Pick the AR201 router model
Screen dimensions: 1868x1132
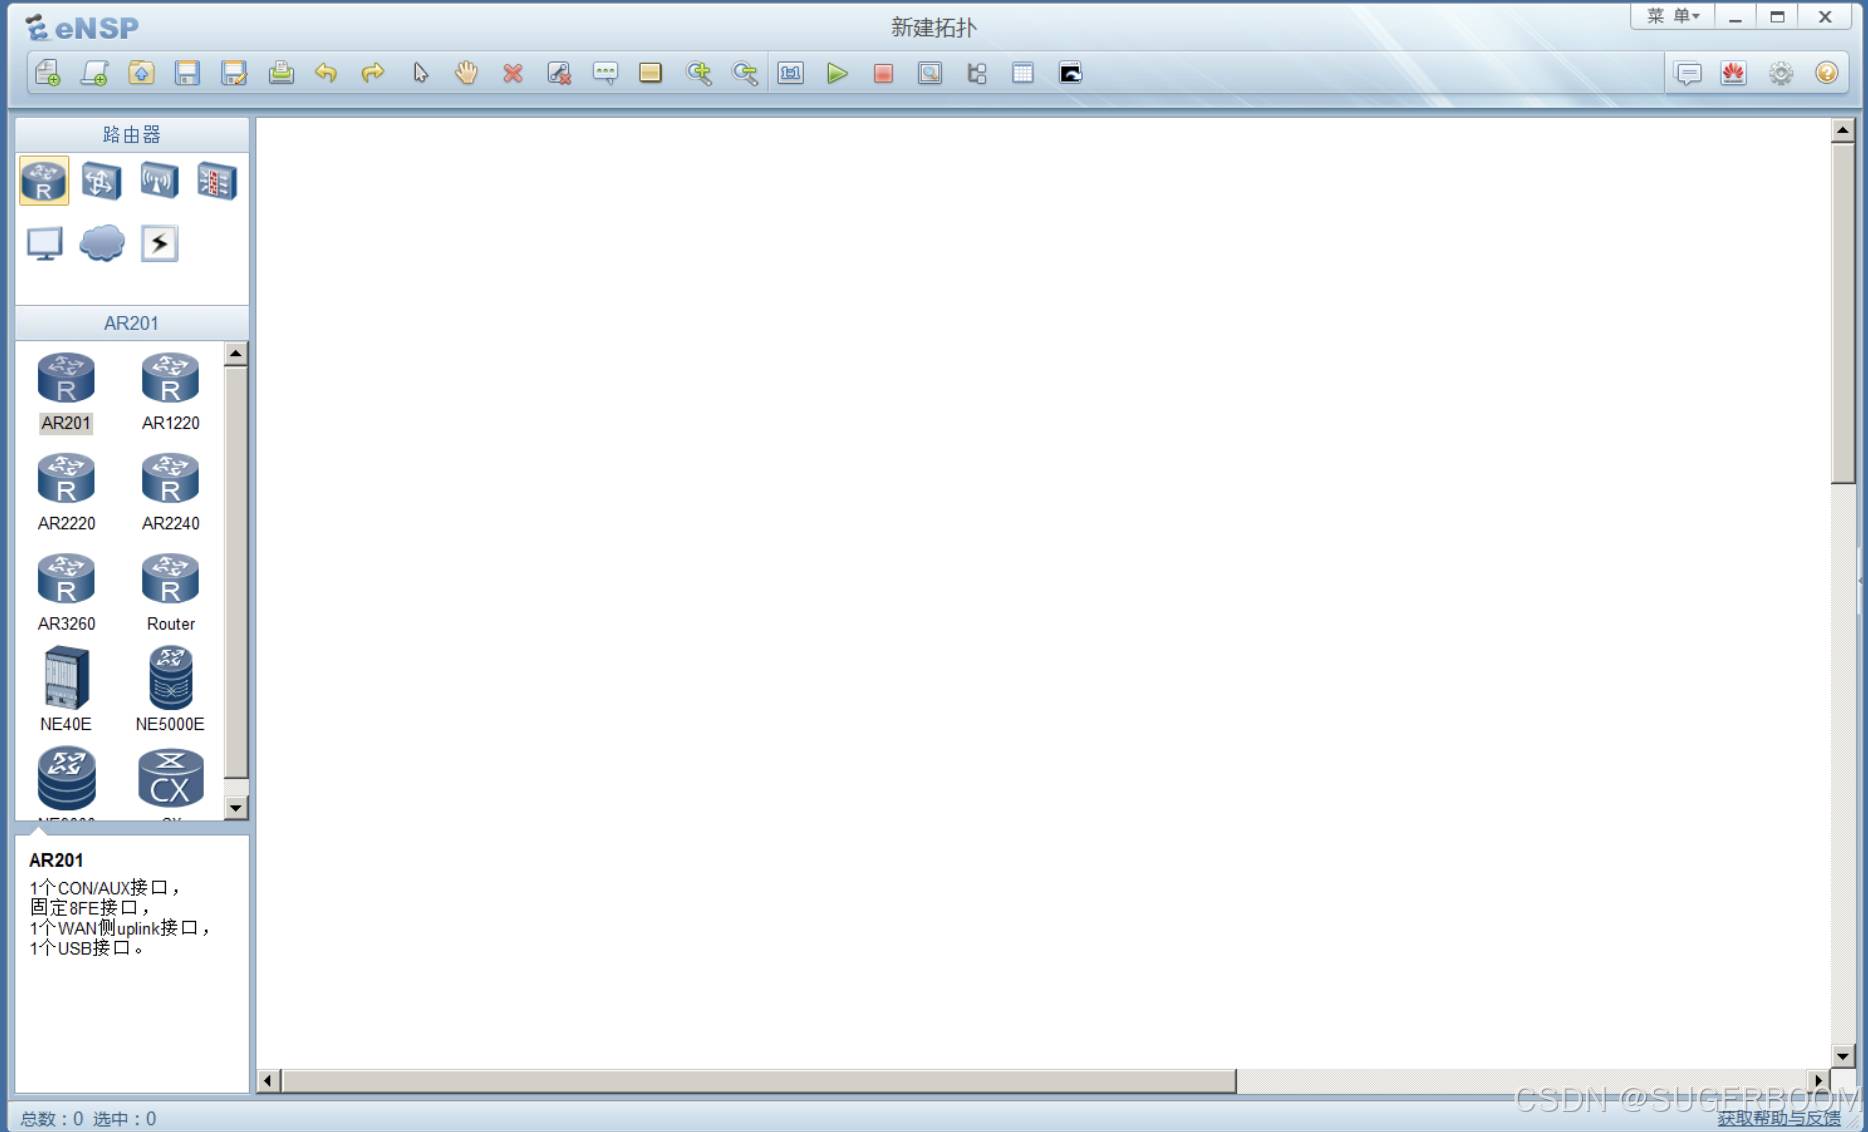tap(66, 392)
